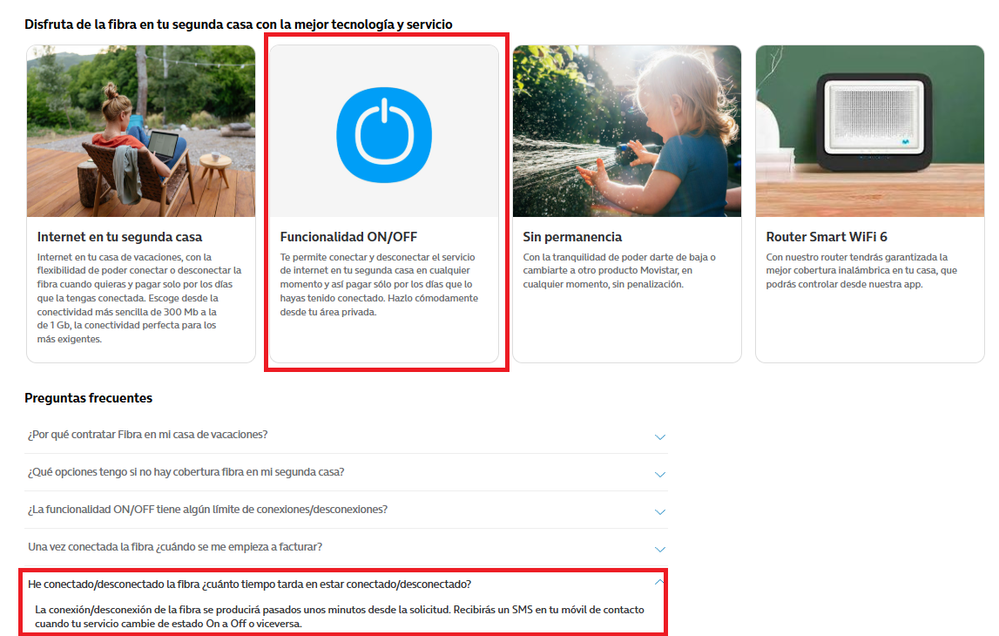
Task: Expand the chevron for cobertura fibra question
Action: (660, 475)
